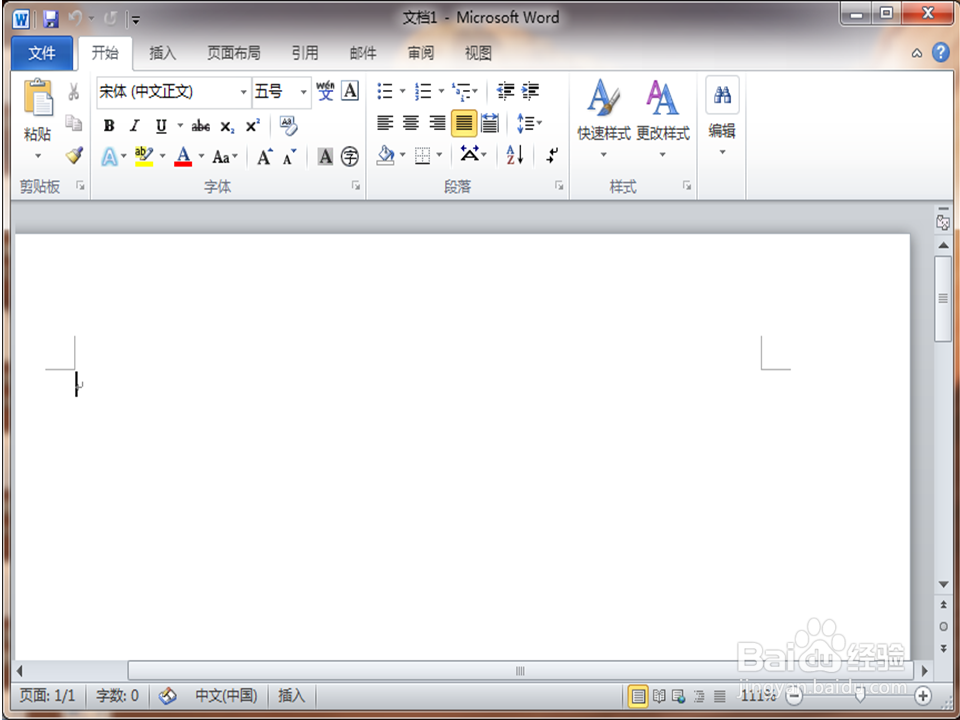Click 中文(中国) language indicator
The width and height of the screenshot is (960, 720).
[x=226, y=696]
